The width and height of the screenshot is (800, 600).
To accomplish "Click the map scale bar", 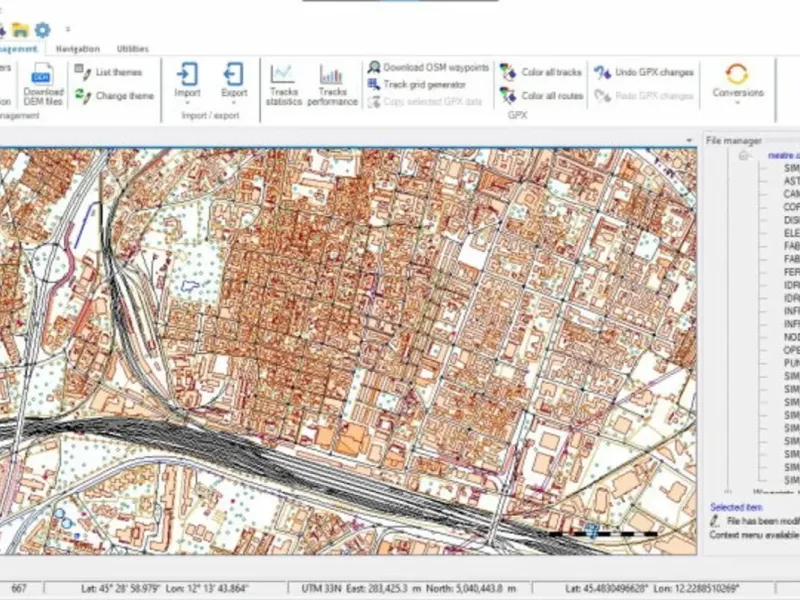I will (x=603, y=534).
